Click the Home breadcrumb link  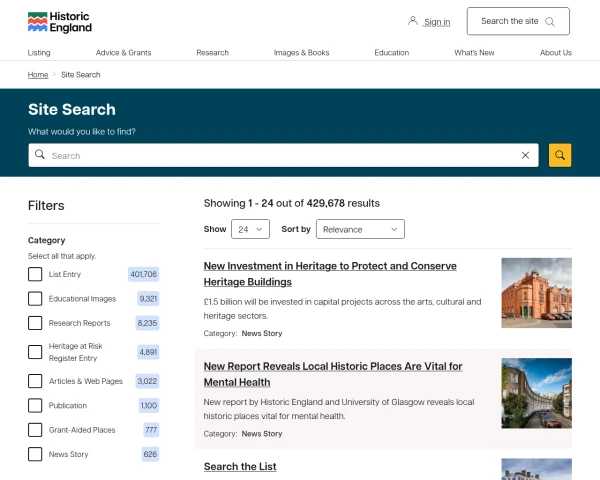[38, 74]
